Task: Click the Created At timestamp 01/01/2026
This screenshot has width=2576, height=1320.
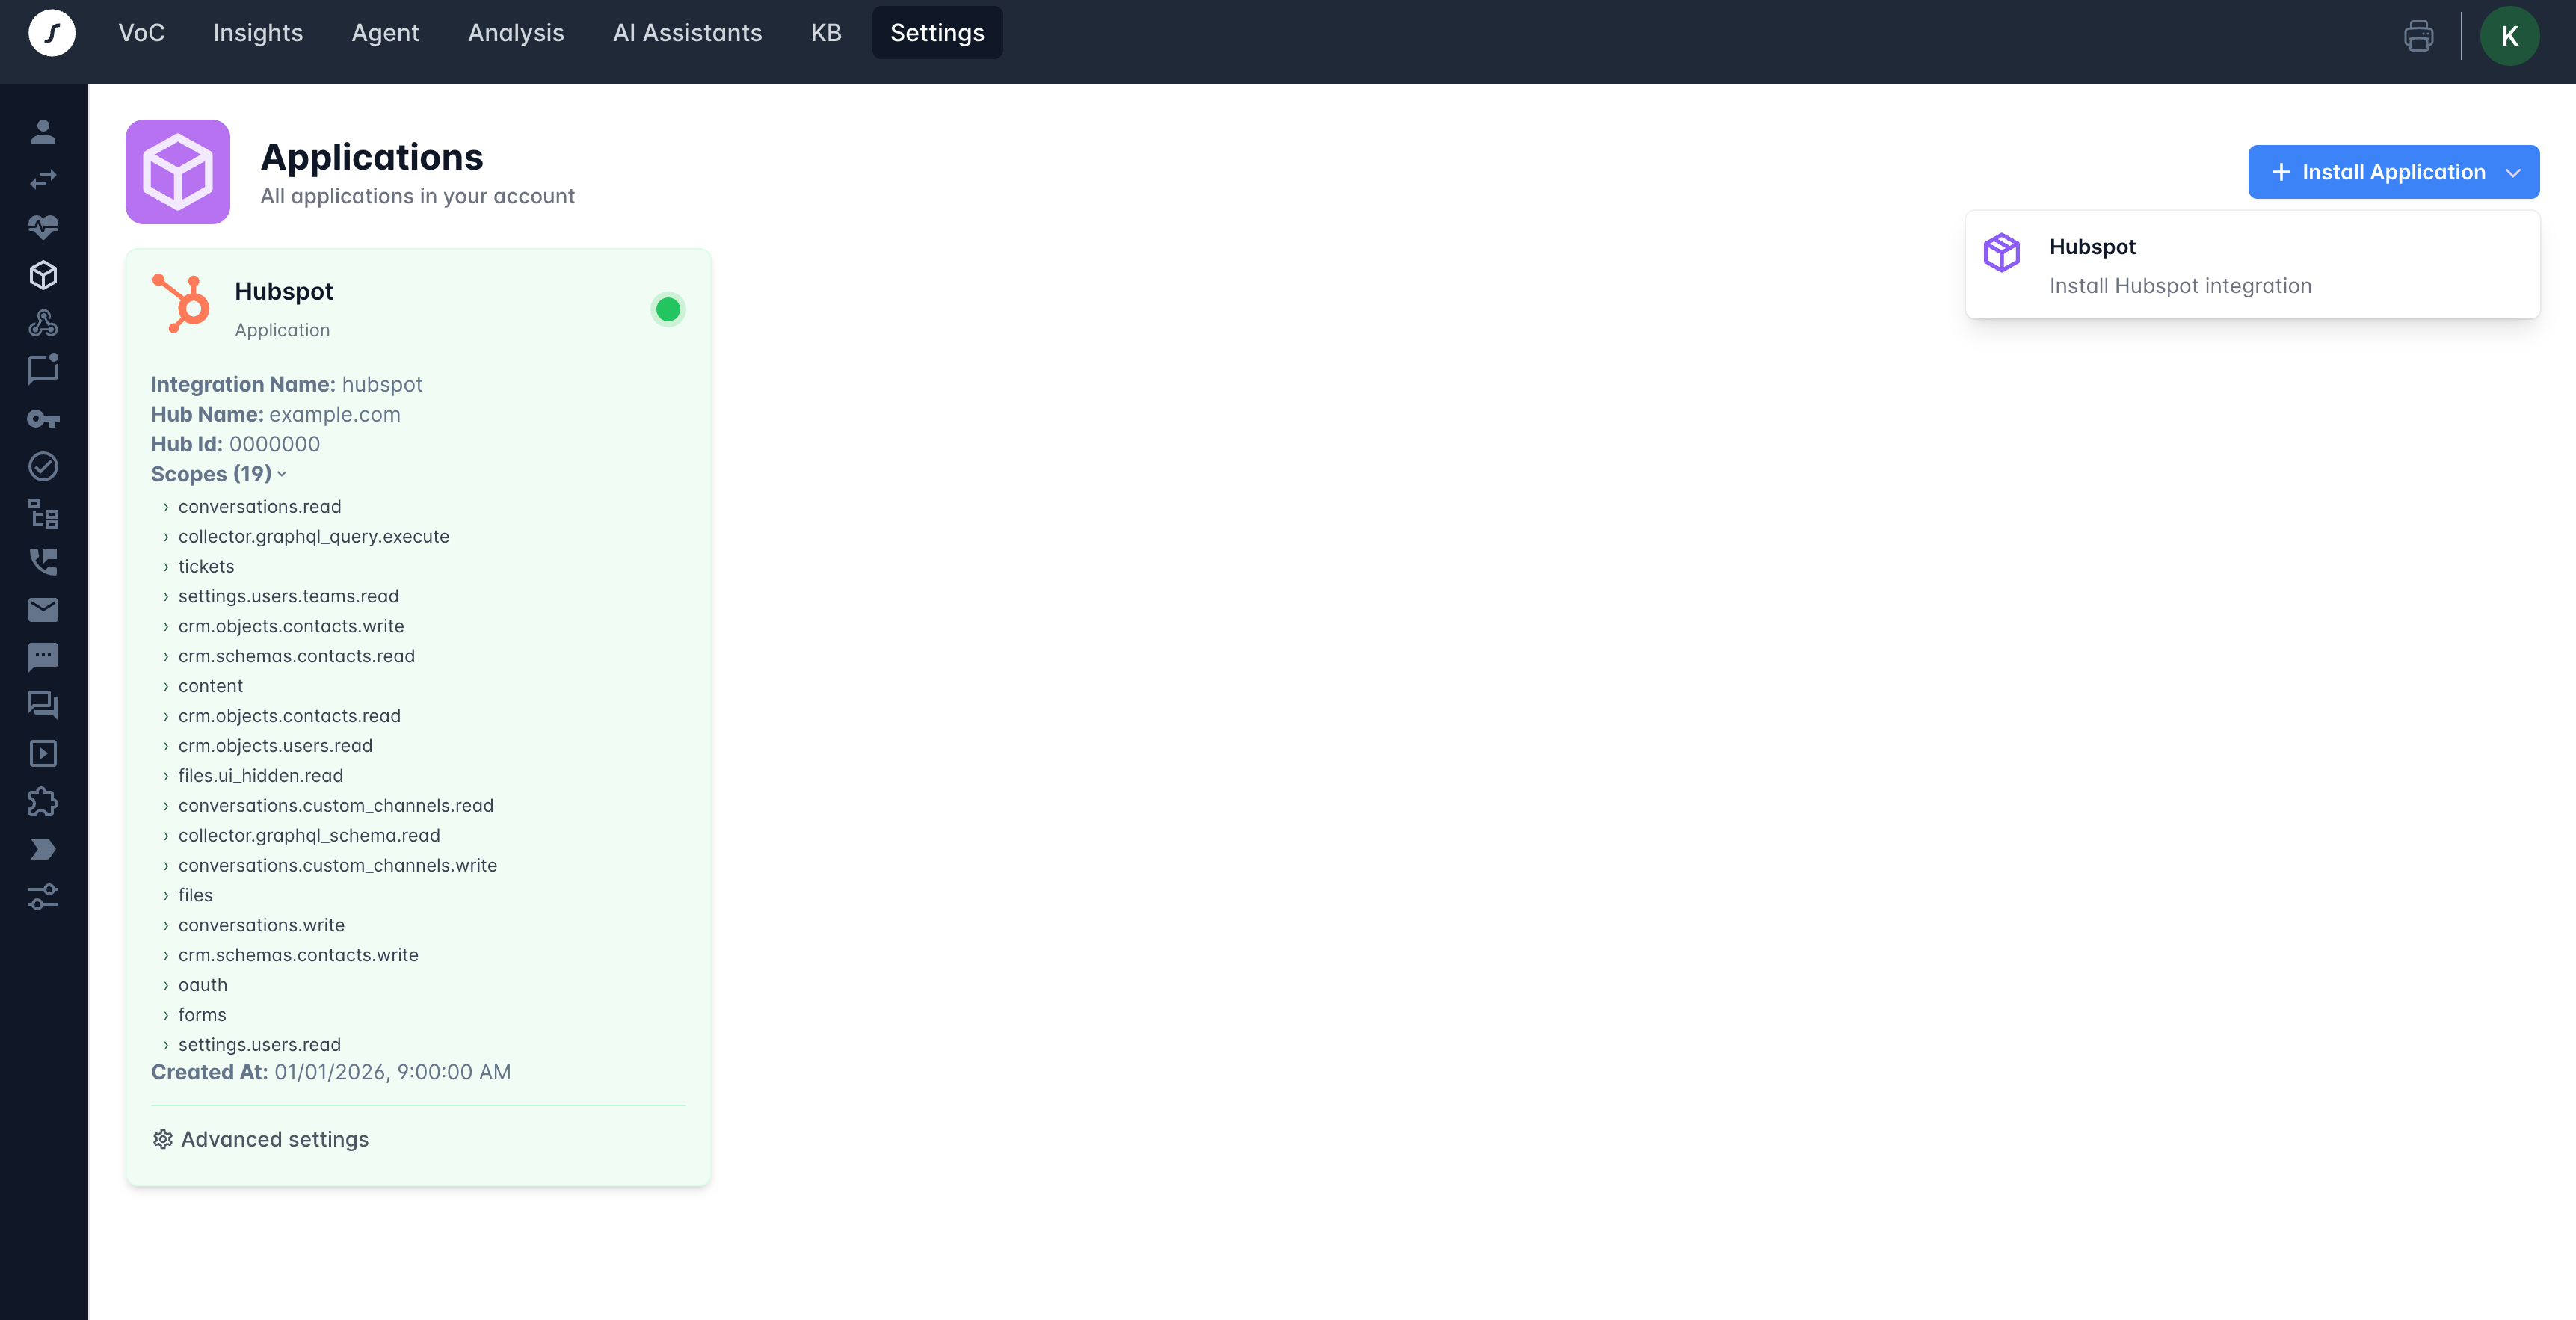Action: pyautogui.click(x=392, y=1072)
